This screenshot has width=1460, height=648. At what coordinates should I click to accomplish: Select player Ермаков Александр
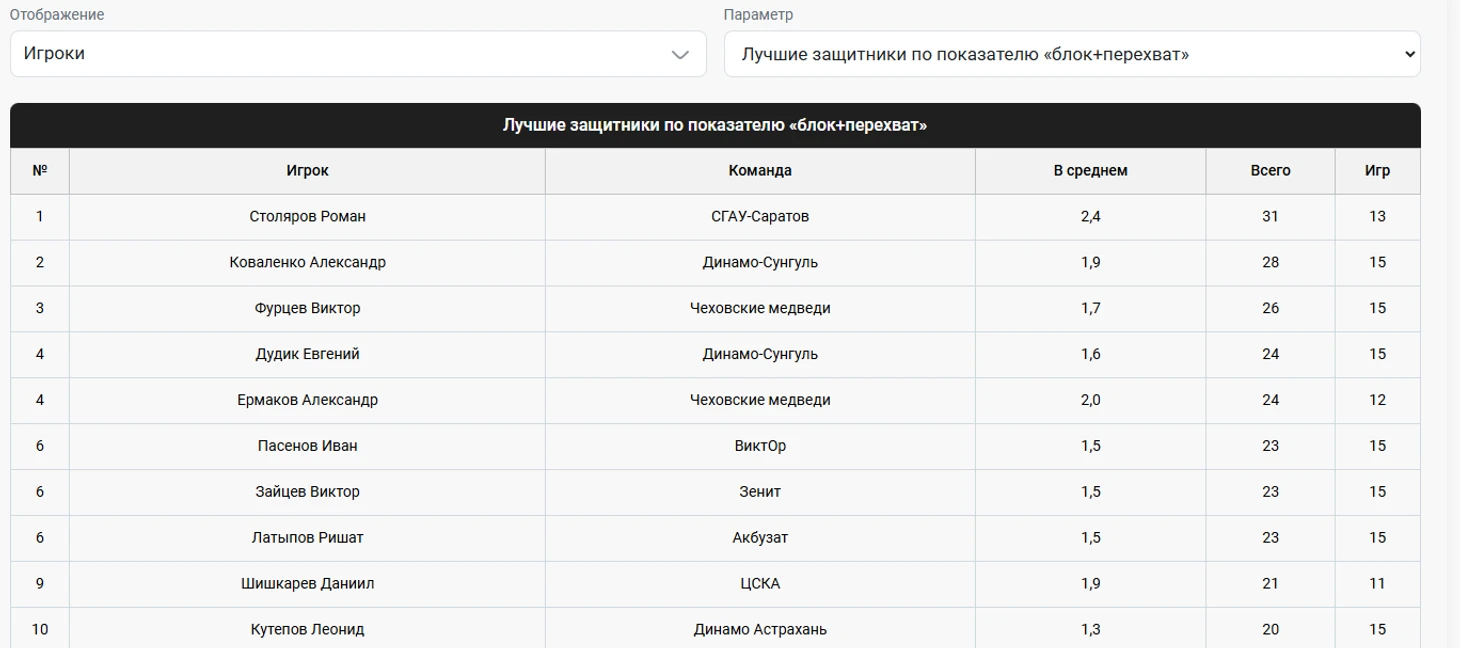point(307,400)
